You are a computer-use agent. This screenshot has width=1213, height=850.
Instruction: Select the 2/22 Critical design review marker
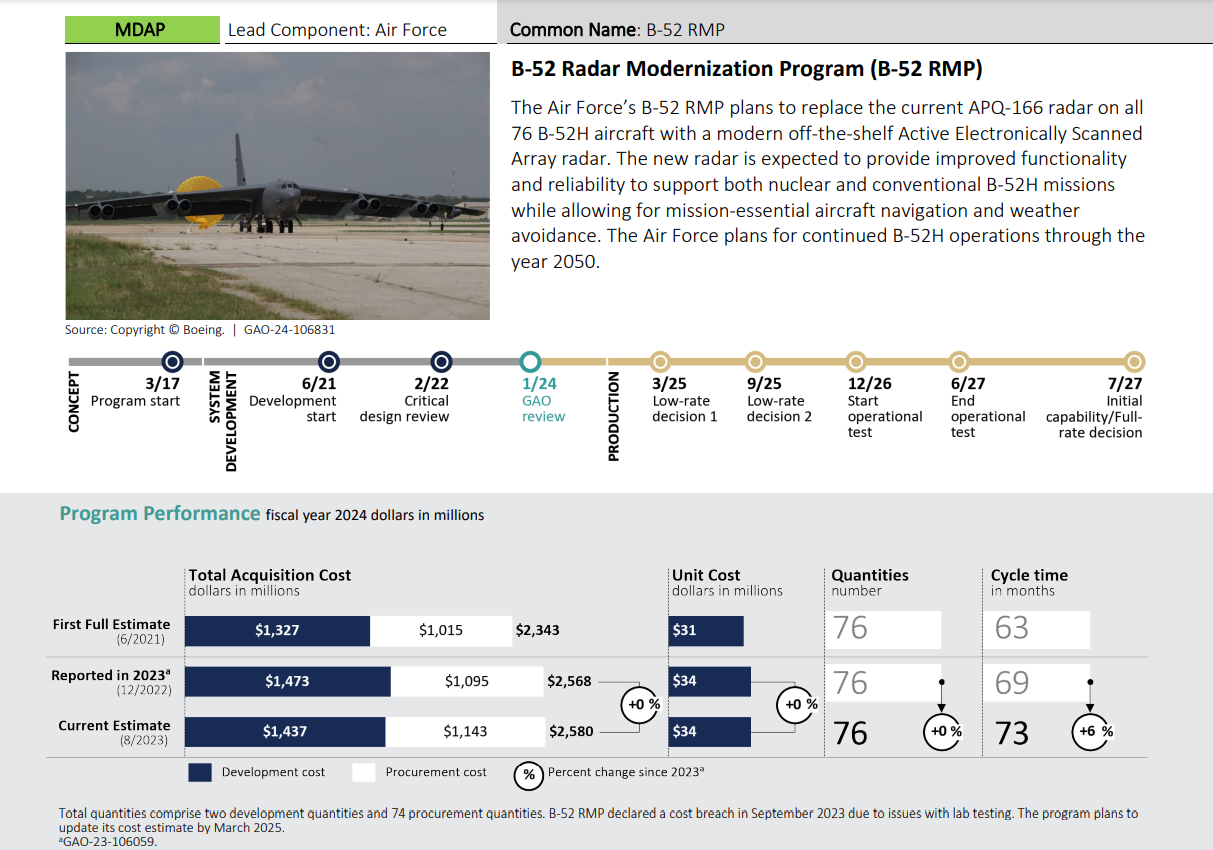coord(443,362)
